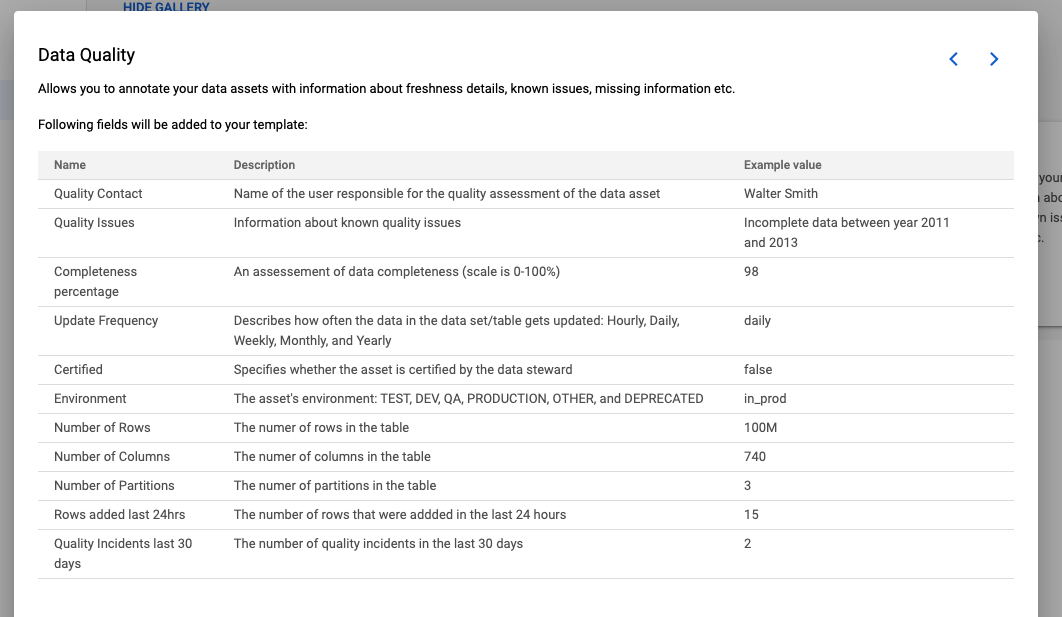
Task: Click the Name column header
Action: [68, 164]
